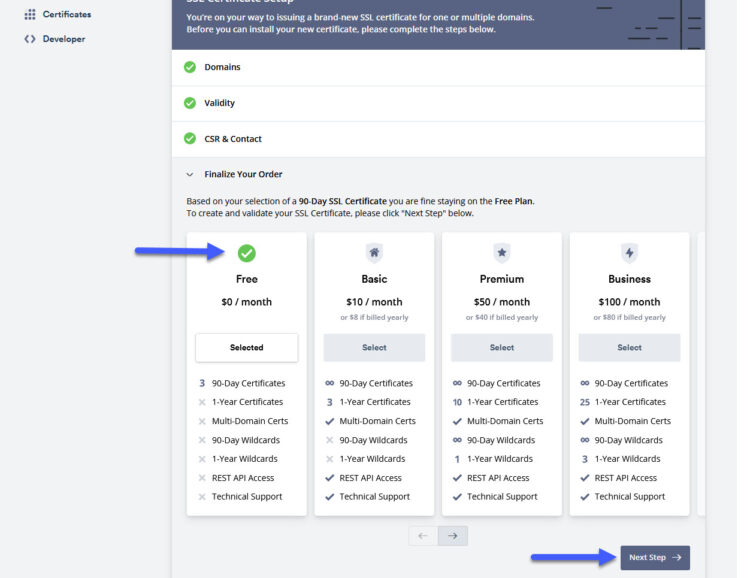Click Free plan's 90-Day Certificates row

tap(242, 383)
